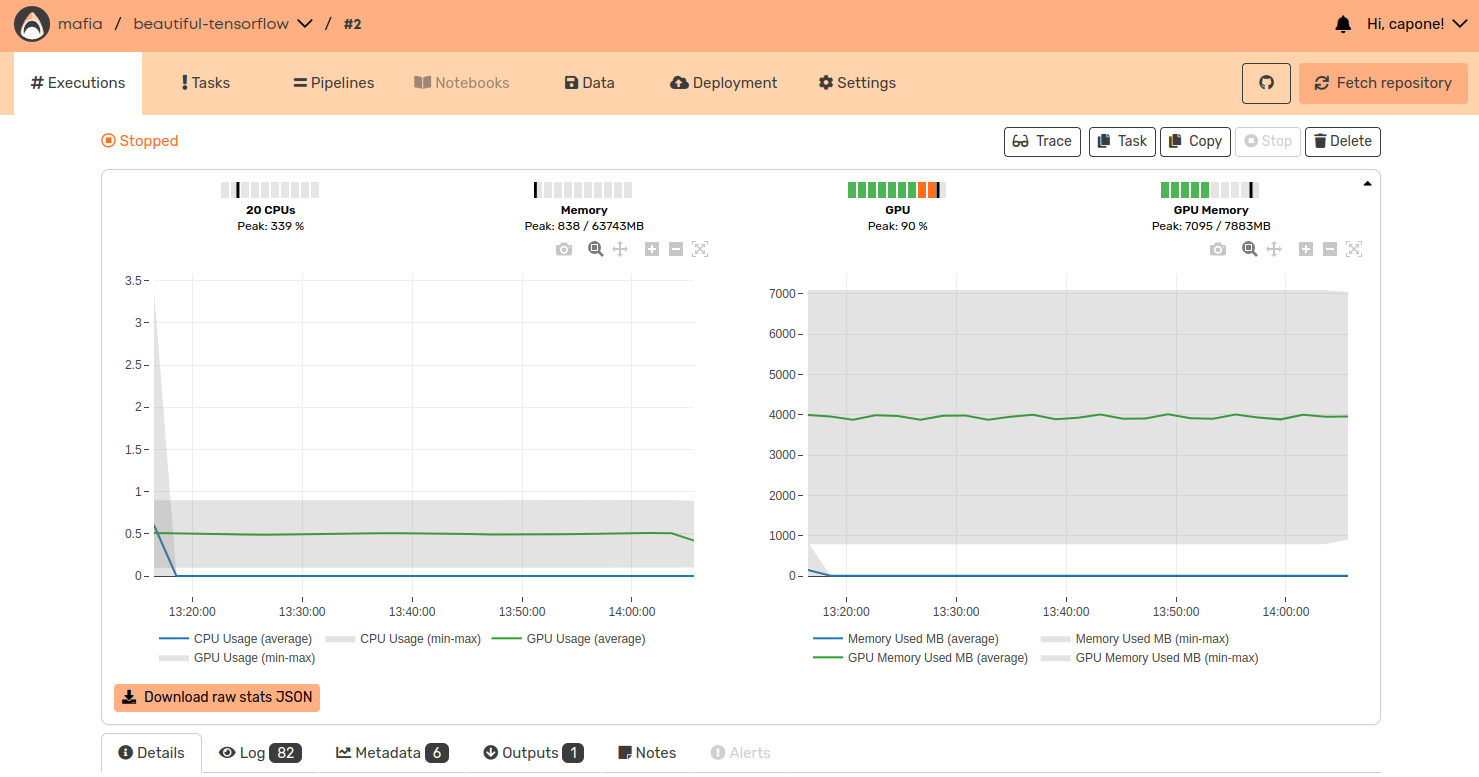Download left chart as PNG camera icon
Screen dimensions: 1479x777
click(564, 249)
